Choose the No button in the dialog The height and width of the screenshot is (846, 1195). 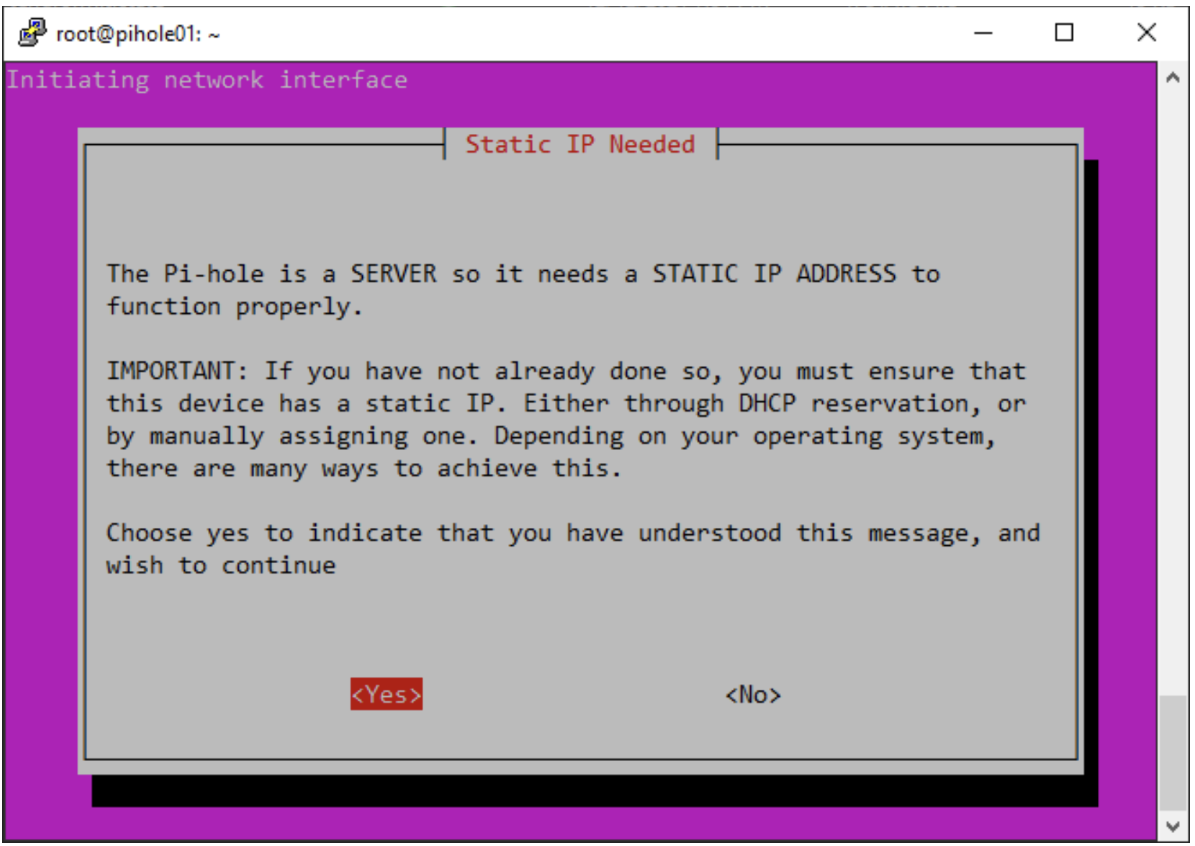[753, 694]
